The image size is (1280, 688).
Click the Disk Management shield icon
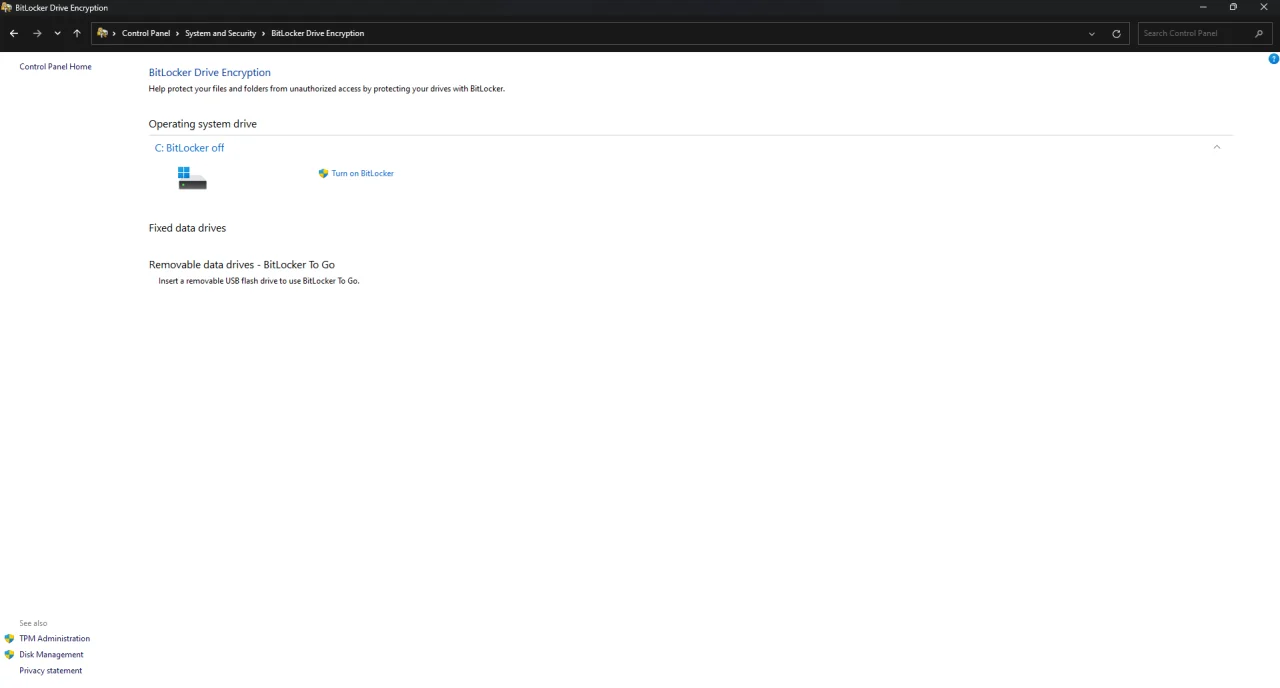(9, 655)
